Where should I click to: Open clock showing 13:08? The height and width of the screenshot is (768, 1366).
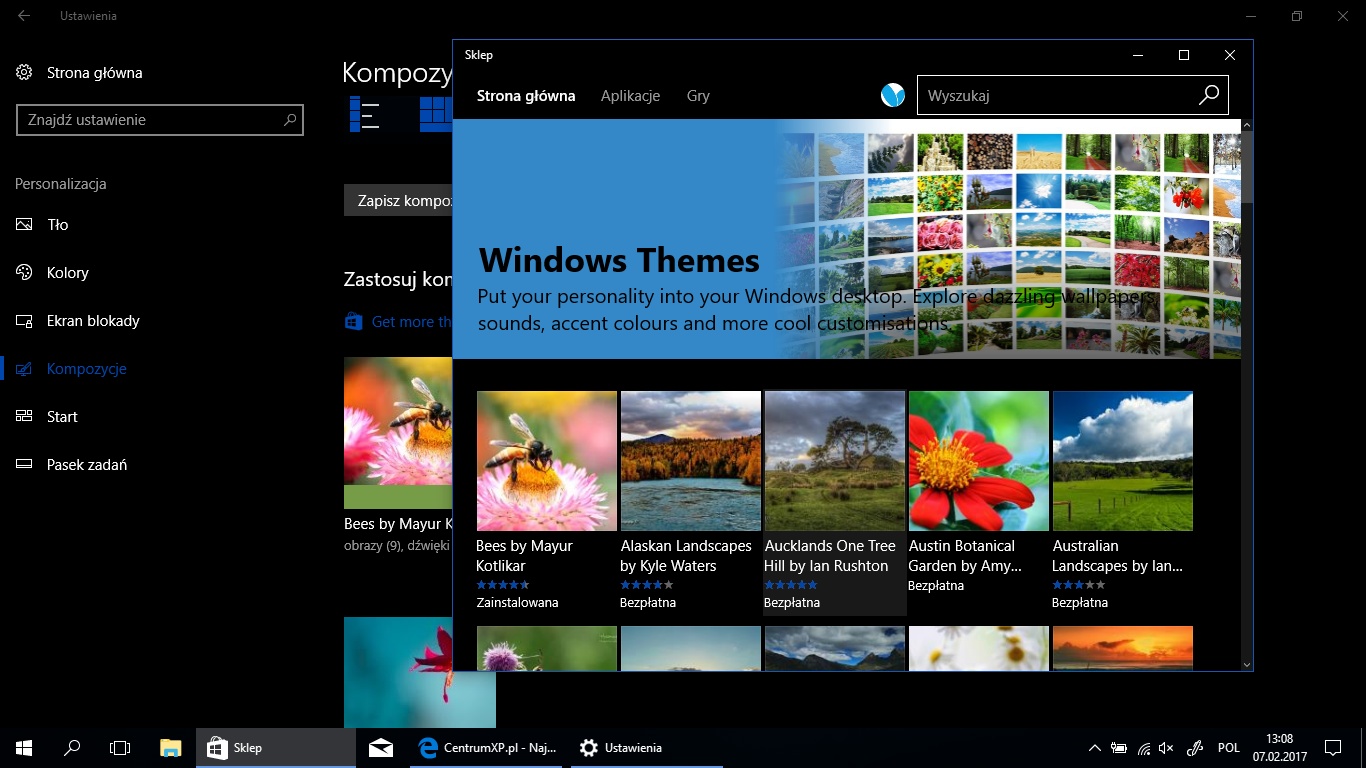pos(1279,739)
